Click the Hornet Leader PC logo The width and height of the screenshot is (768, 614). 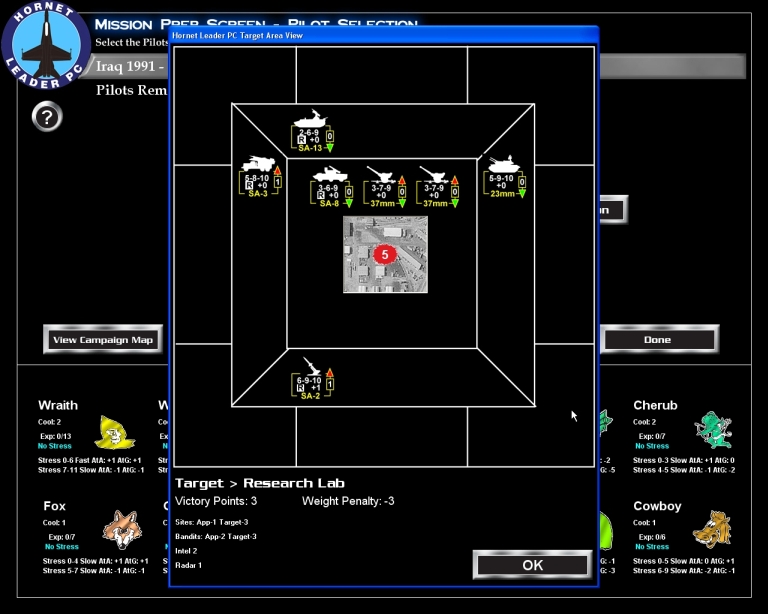coord(46,45)
